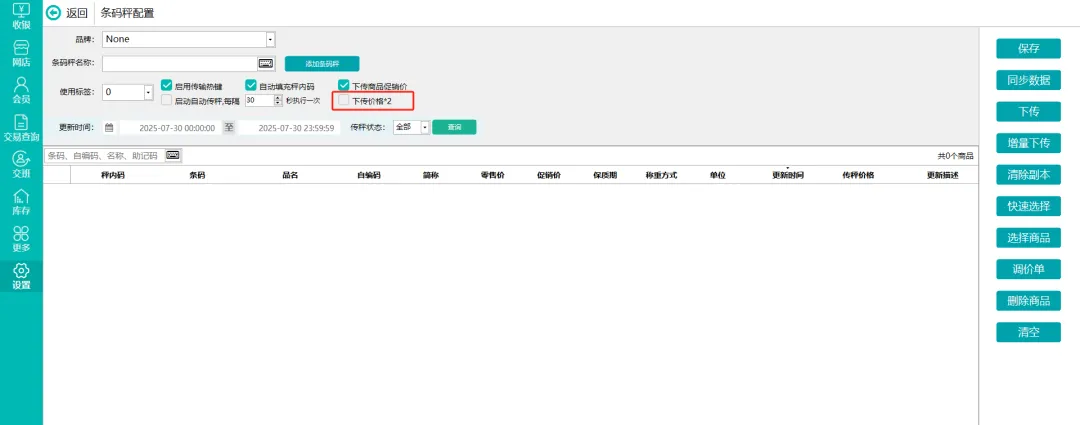Check the 启动自动传秤 checkbox
Image resolution: width=1080 pixels, height=425 pixels.
tap(167, 101)
